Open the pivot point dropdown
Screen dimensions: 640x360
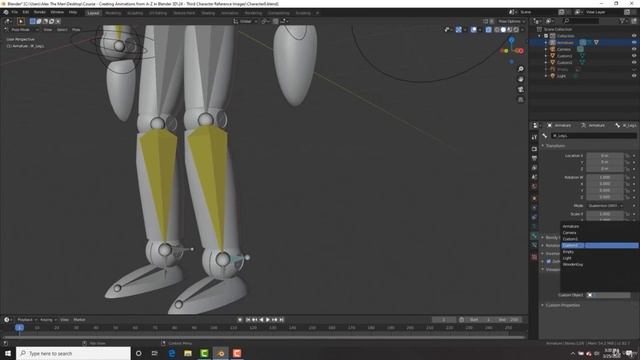[265, 21]
